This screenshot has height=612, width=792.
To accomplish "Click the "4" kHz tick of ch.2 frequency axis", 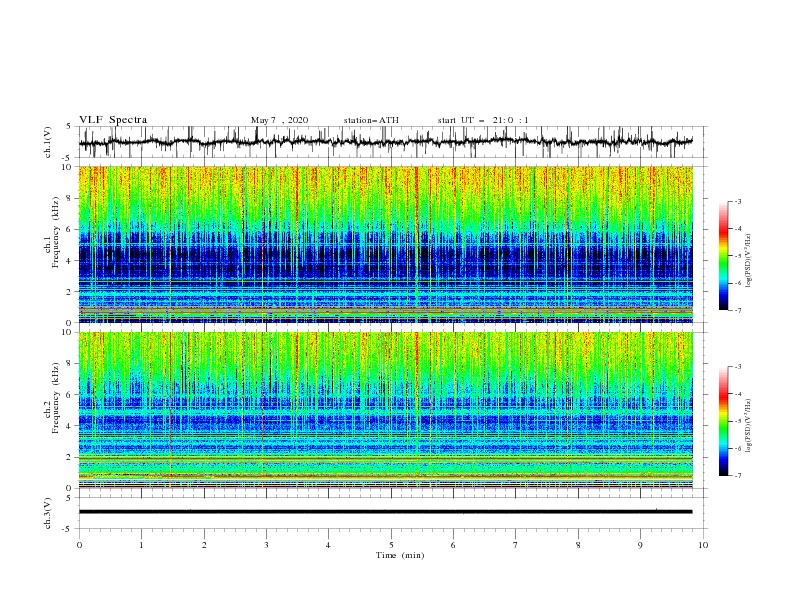I will tap(69, 426).
